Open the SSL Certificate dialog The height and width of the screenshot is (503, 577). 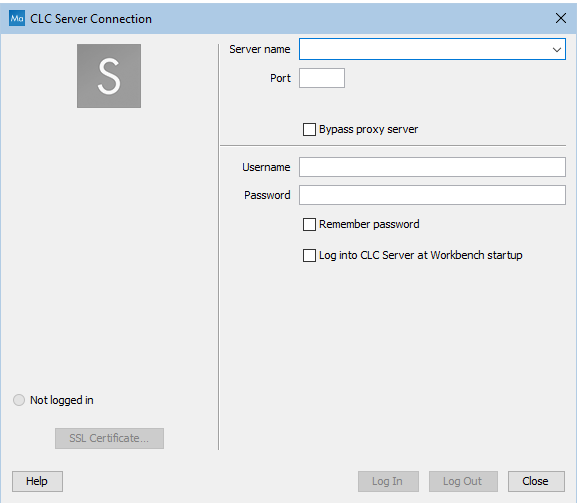(x=109, y=438)
